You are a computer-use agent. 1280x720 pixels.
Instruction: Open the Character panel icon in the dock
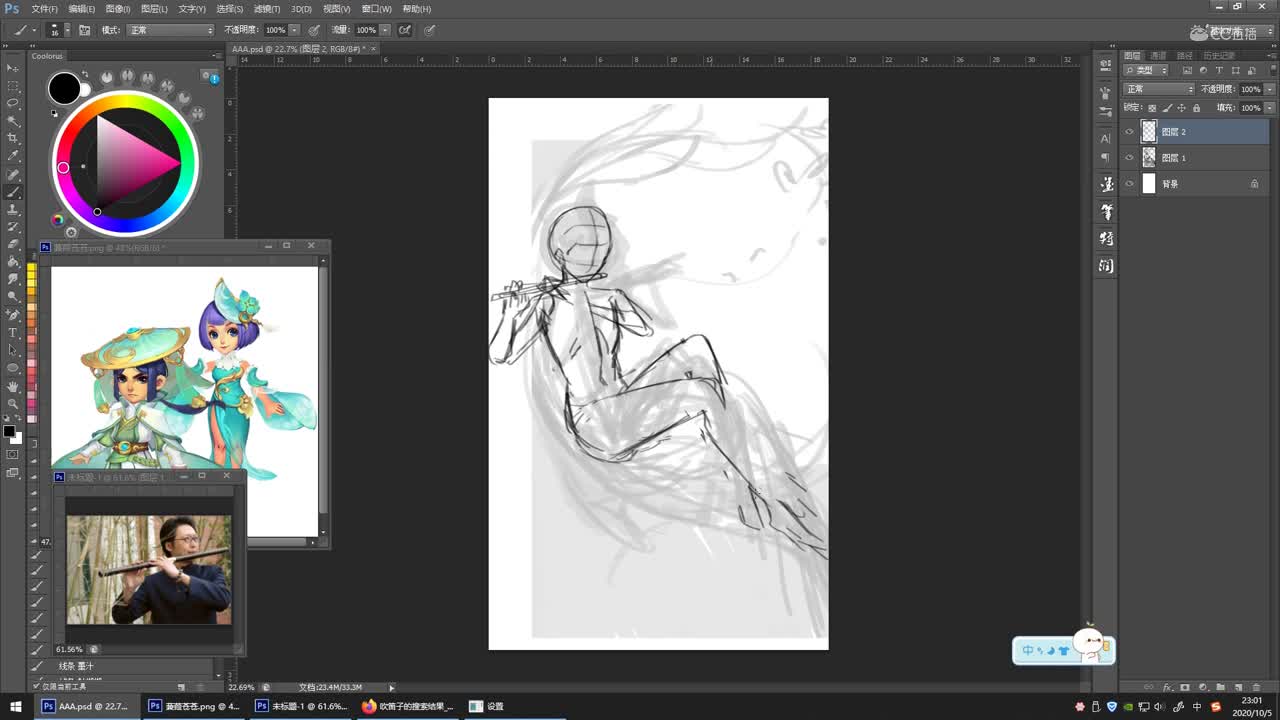click(1105, 138)
